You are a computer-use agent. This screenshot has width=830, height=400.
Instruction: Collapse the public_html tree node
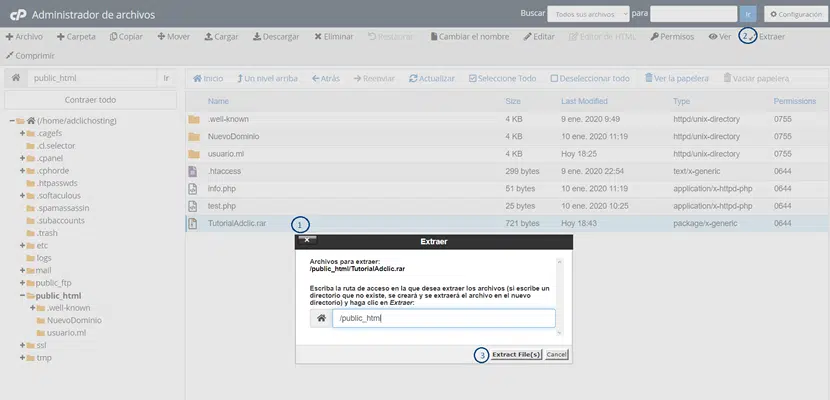pyautogui.click(x=22, y=296)
